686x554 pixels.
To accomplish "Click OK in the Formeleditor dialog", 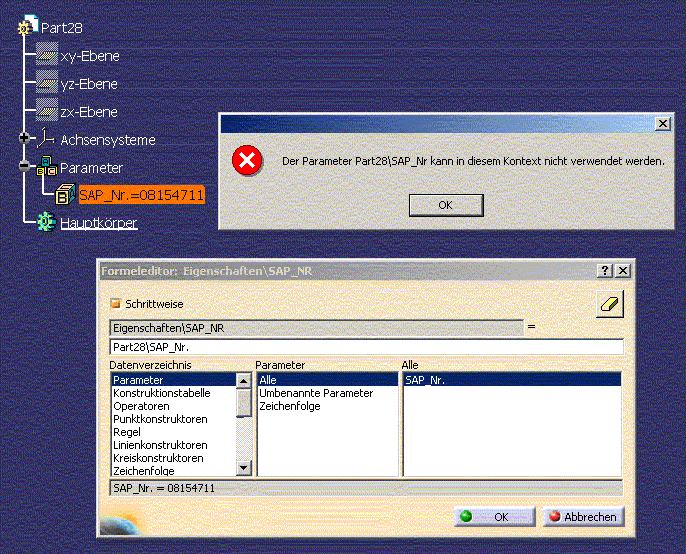I will coord(495,517).
